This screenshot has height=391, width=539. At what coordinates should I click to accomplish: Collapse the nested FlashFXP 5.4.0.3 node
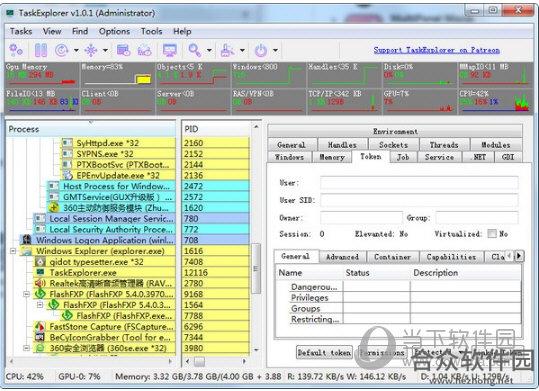(40, 305)
